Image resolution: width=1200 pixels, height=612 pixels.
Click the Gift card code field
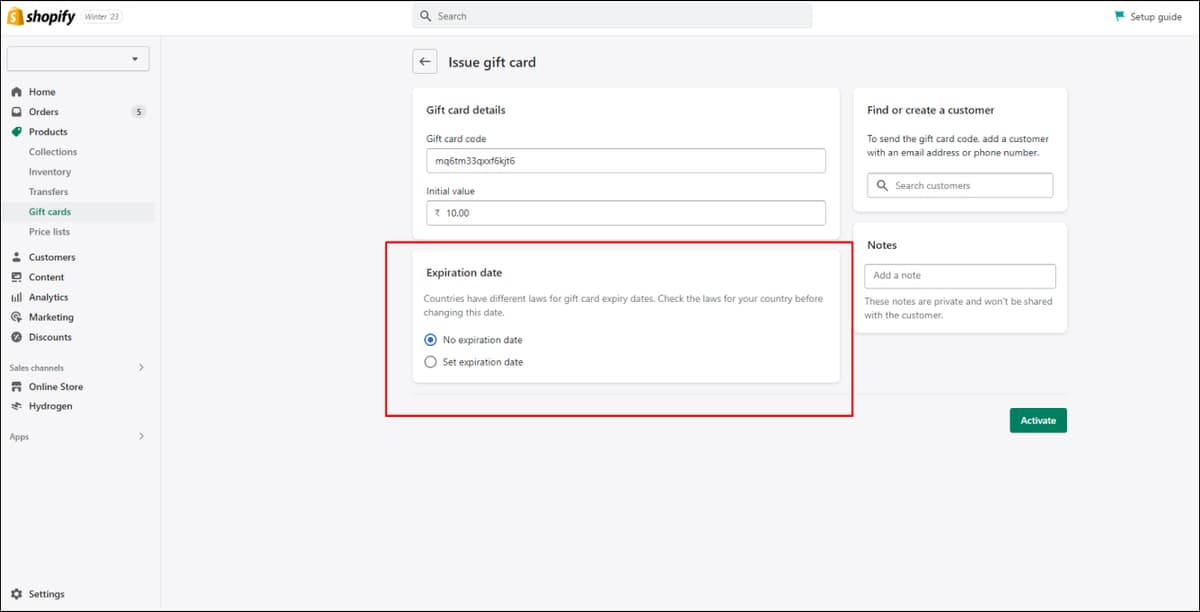click(x=626, y=161)
